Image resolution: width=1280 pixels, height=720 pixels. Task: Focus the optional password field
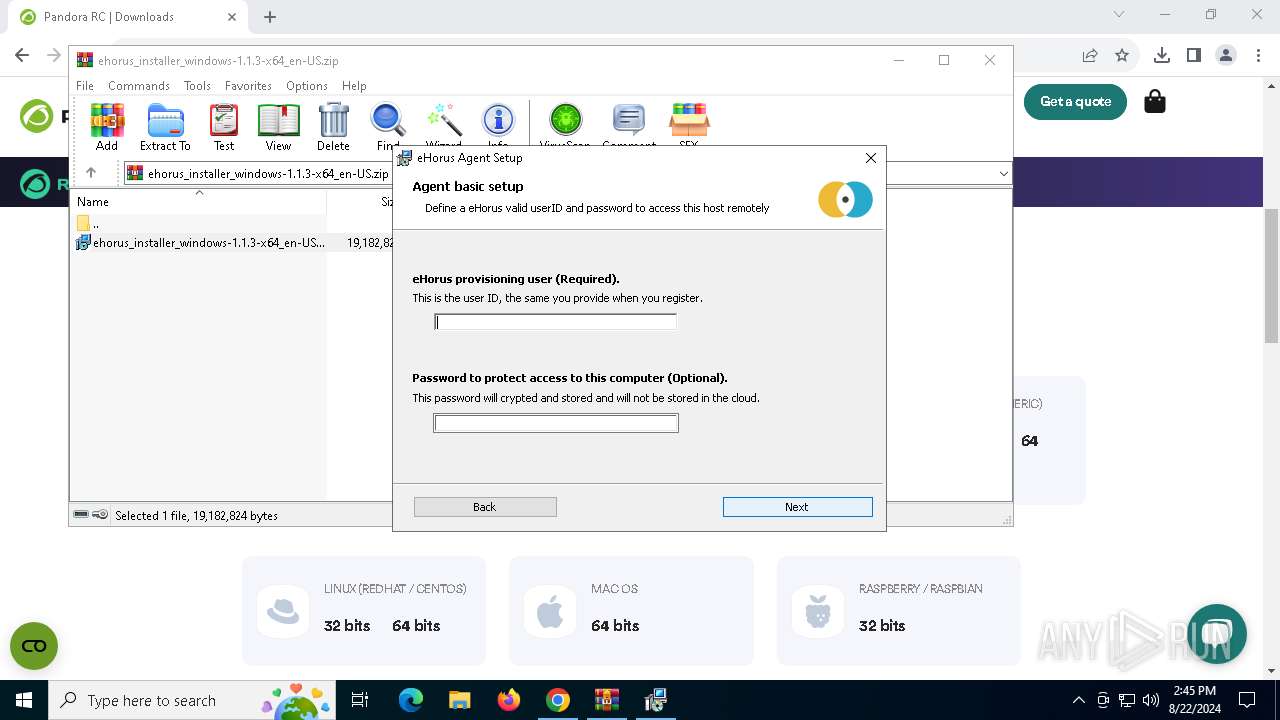coord(556,424)
